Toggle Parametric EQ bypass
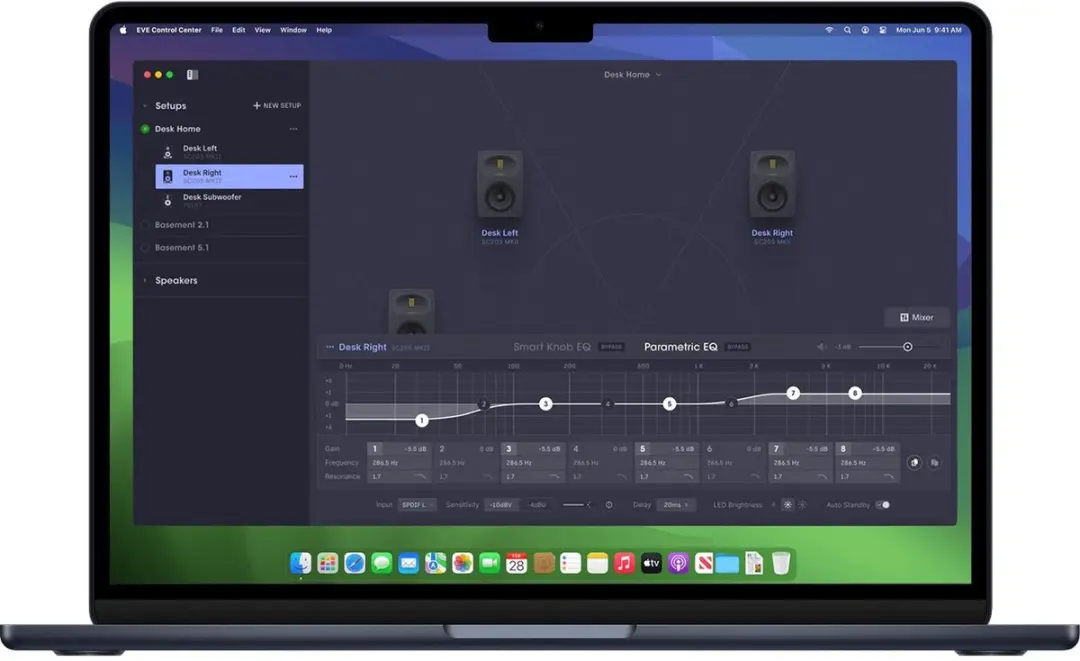Image resolution: width=1080 pixels, height=661 pixels. tap(738, 347)
